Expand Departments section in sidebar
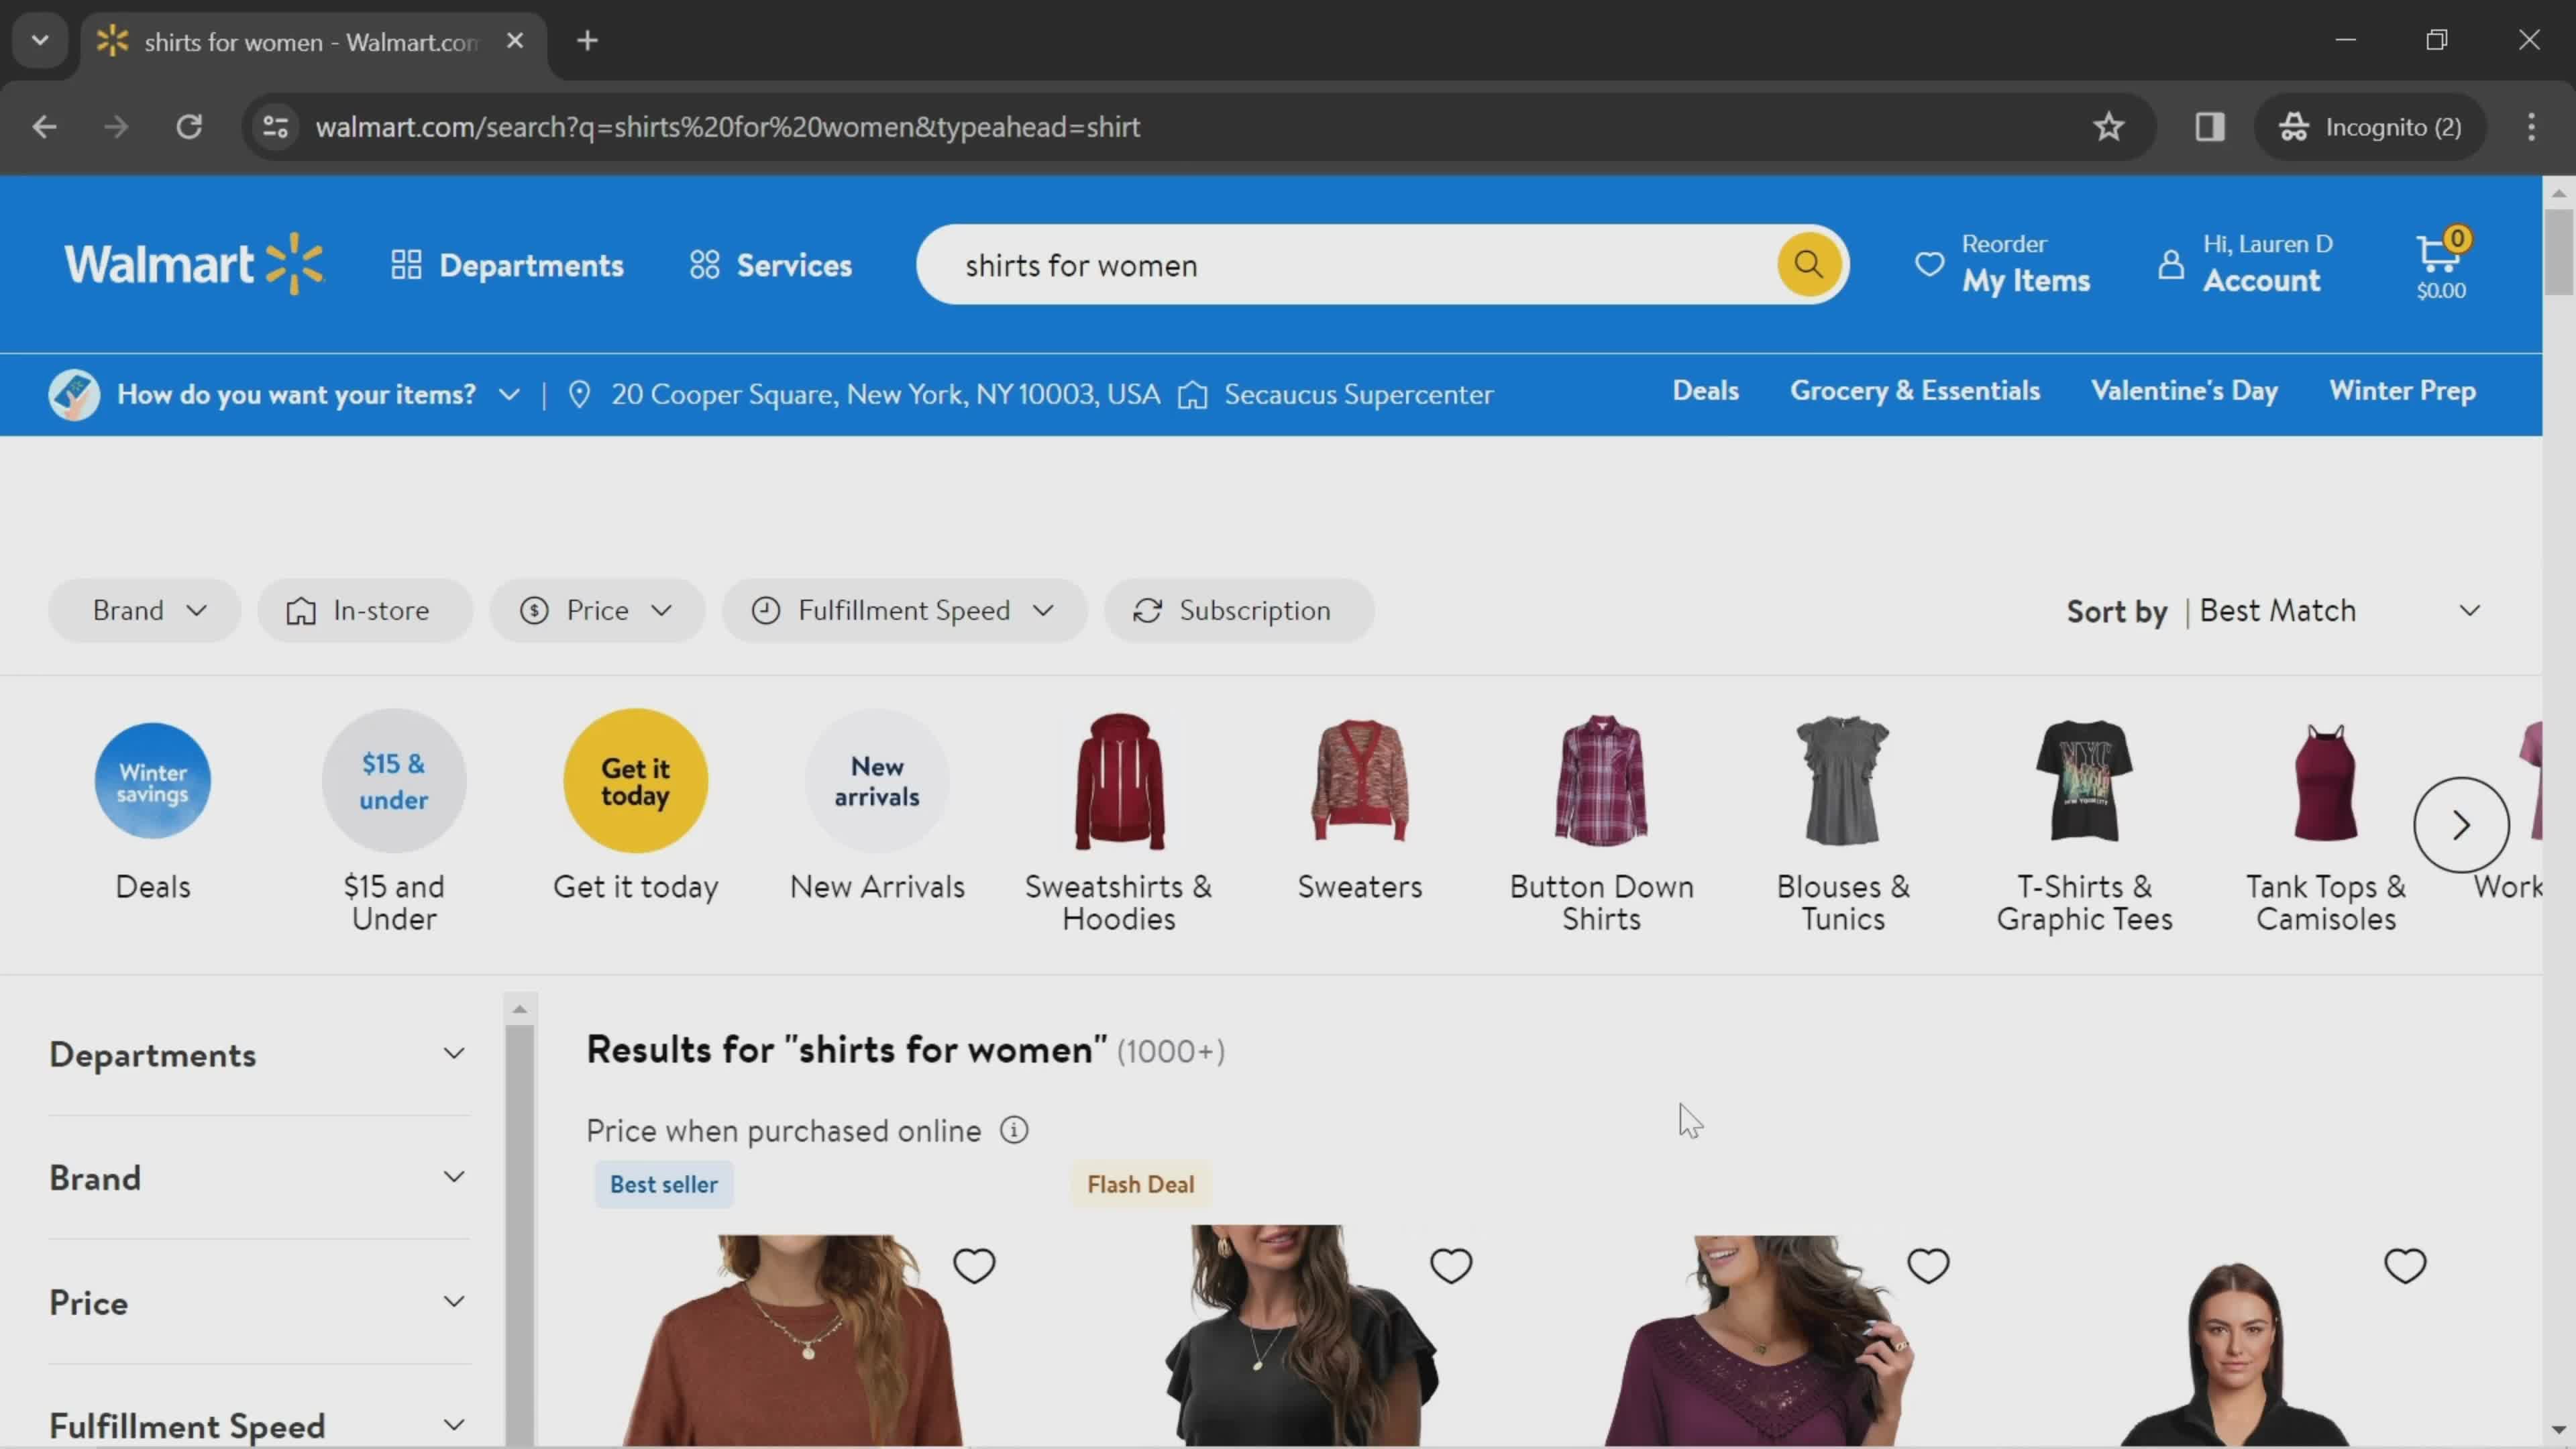Viewport: 2576px width, 1449px height. (258, 1054)
